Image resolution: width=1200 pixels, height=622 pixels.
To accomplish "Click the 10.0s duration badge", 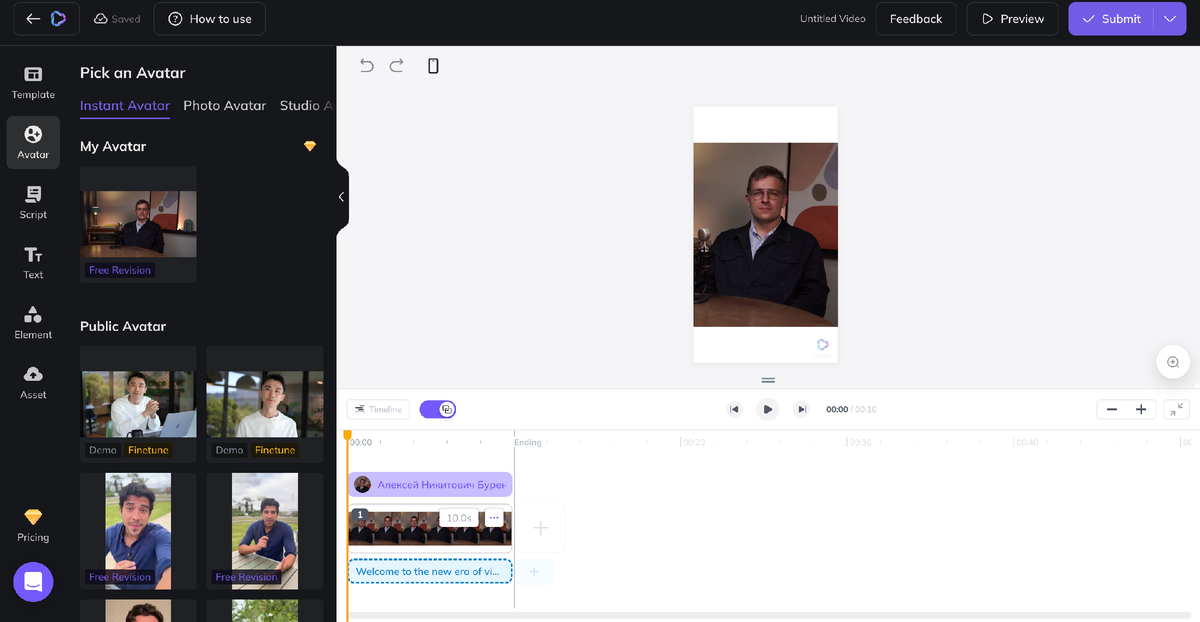I will (x=459, y=518).
